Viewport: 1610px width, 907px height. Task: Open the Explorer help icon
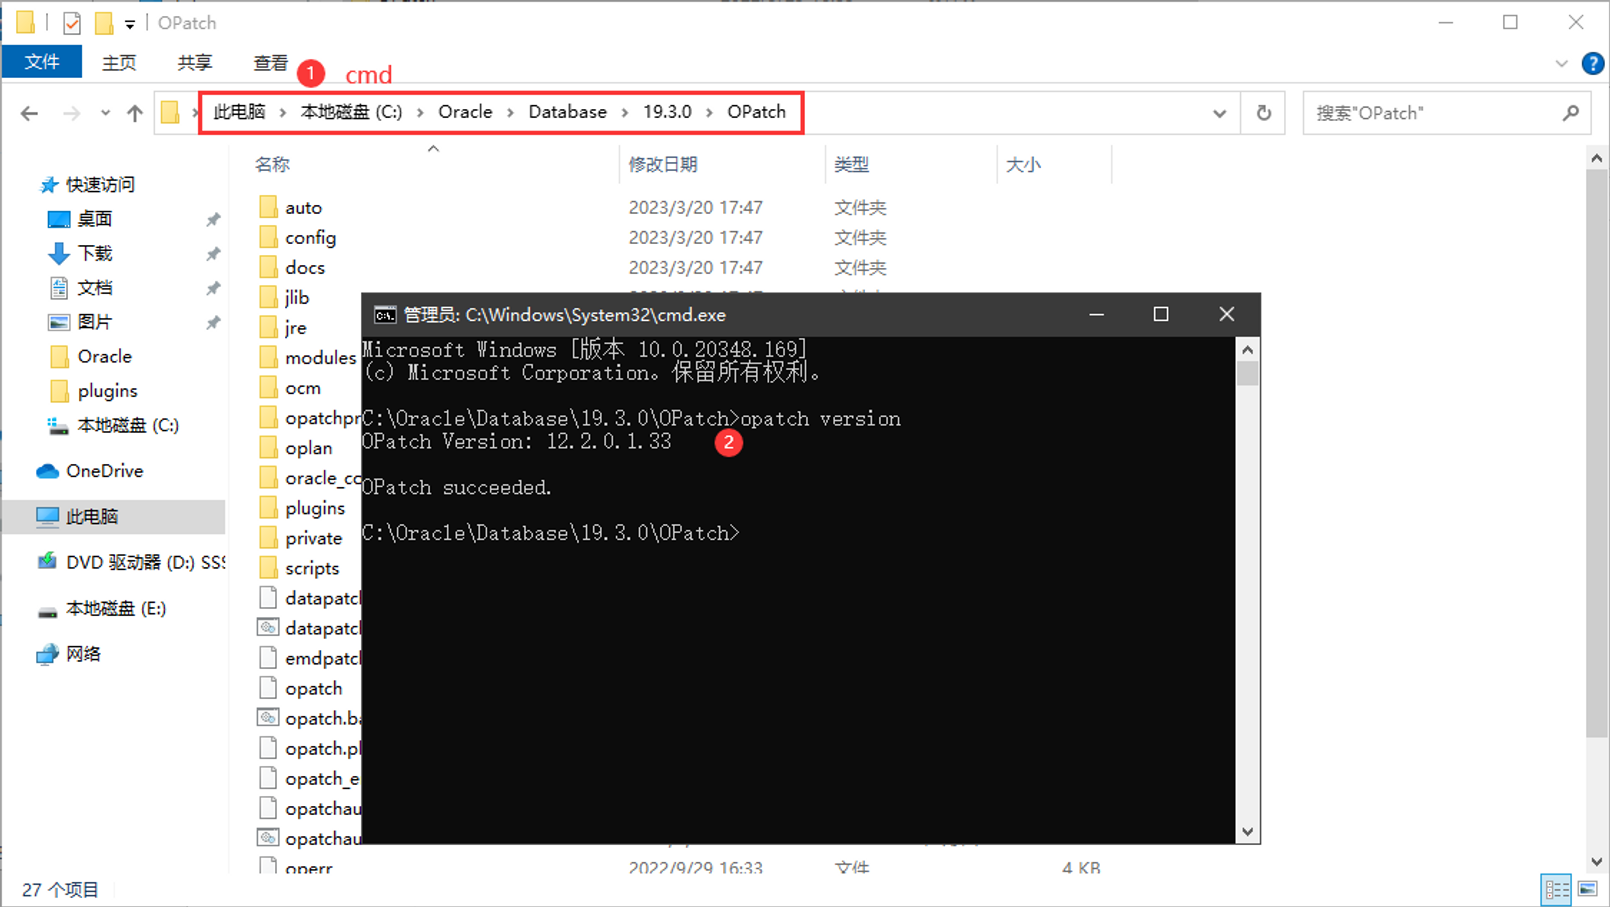[1592, 63]
